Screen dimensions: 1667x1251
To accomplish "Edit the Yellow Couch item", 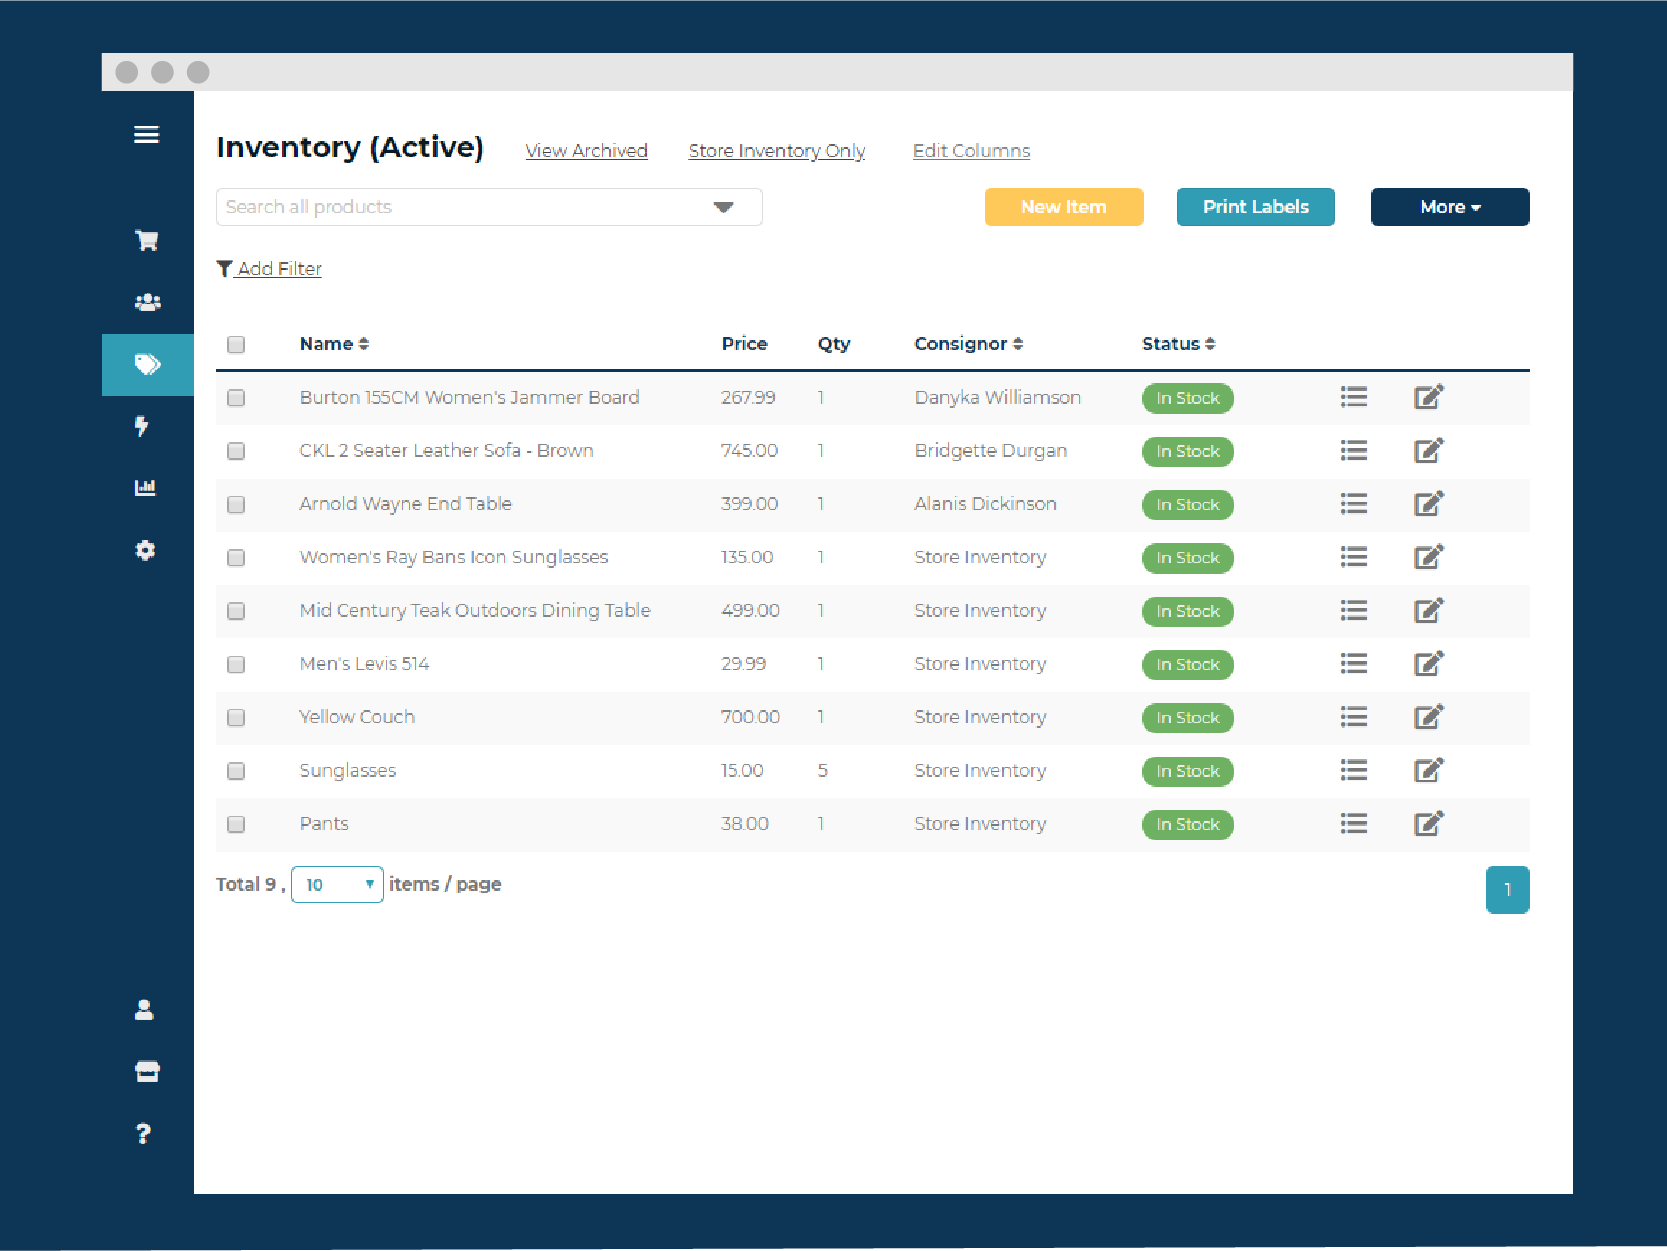I will tap(1428, 717).
